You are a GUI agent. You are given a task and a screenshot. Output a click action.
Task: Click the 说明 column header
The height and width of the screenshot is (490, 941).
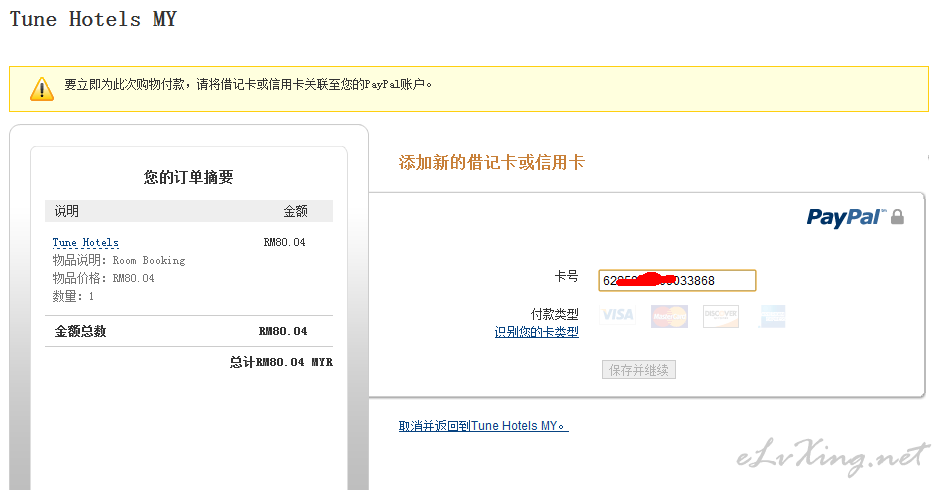67,211
